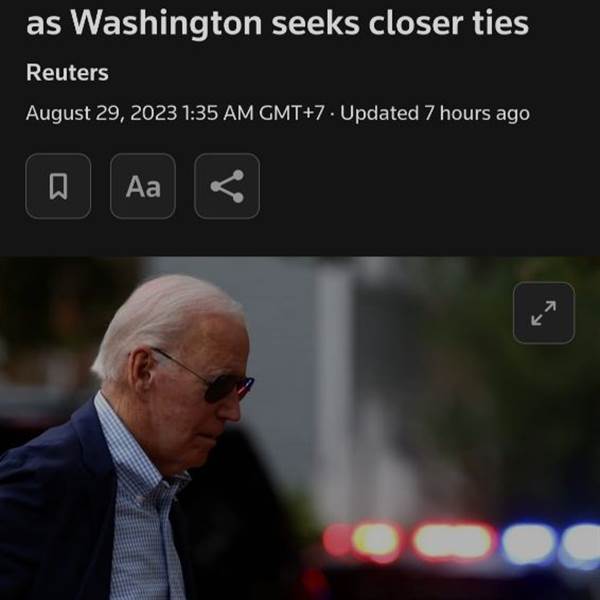The width and height of the screenshot is (600, 600).
Task: Open the Aa text size options
Action: click(x=143, y=186)
